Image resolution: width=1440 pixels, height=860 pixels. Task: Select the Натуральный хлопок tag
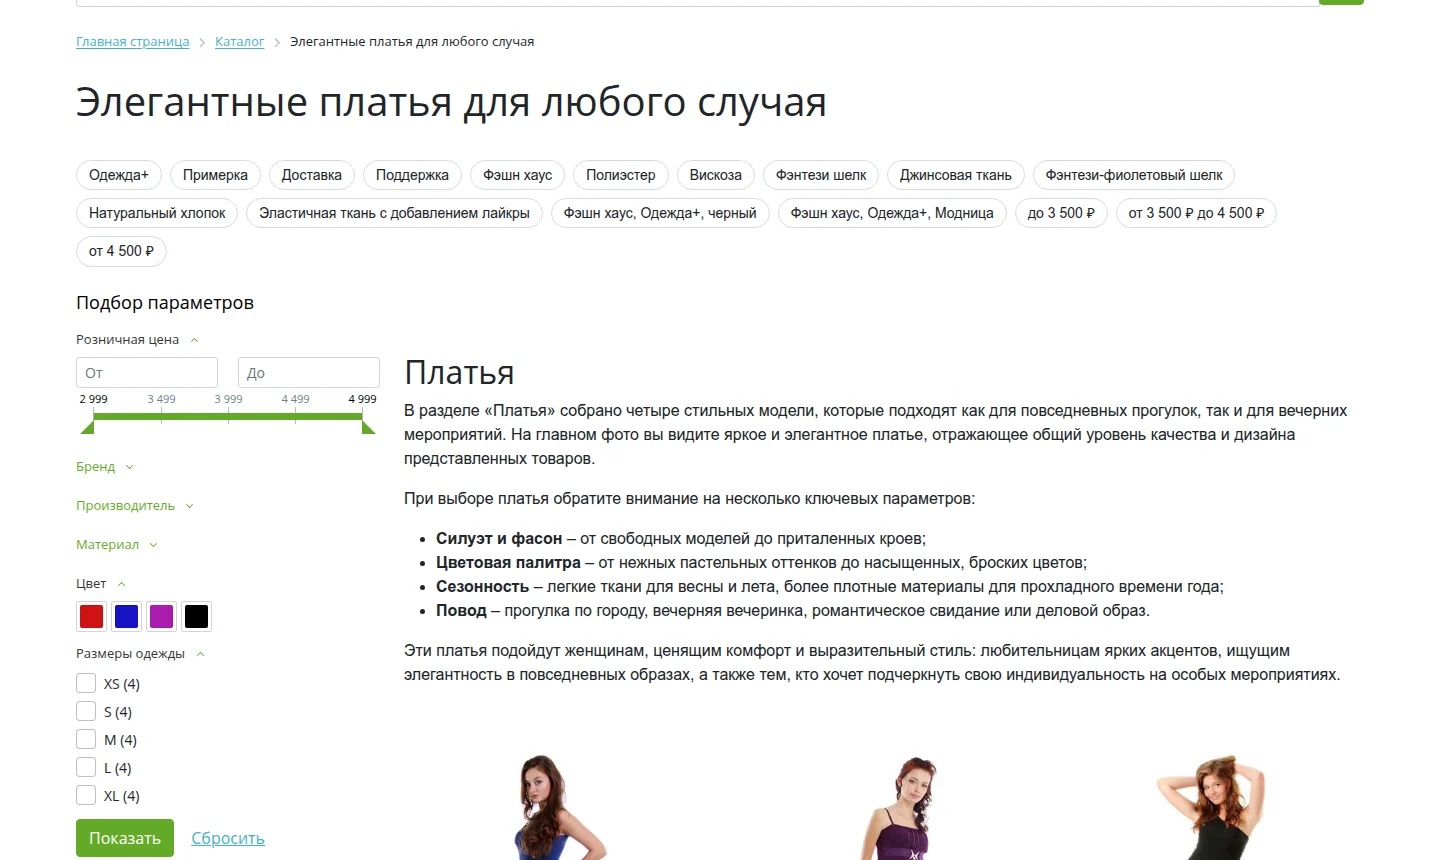point(157,213)
